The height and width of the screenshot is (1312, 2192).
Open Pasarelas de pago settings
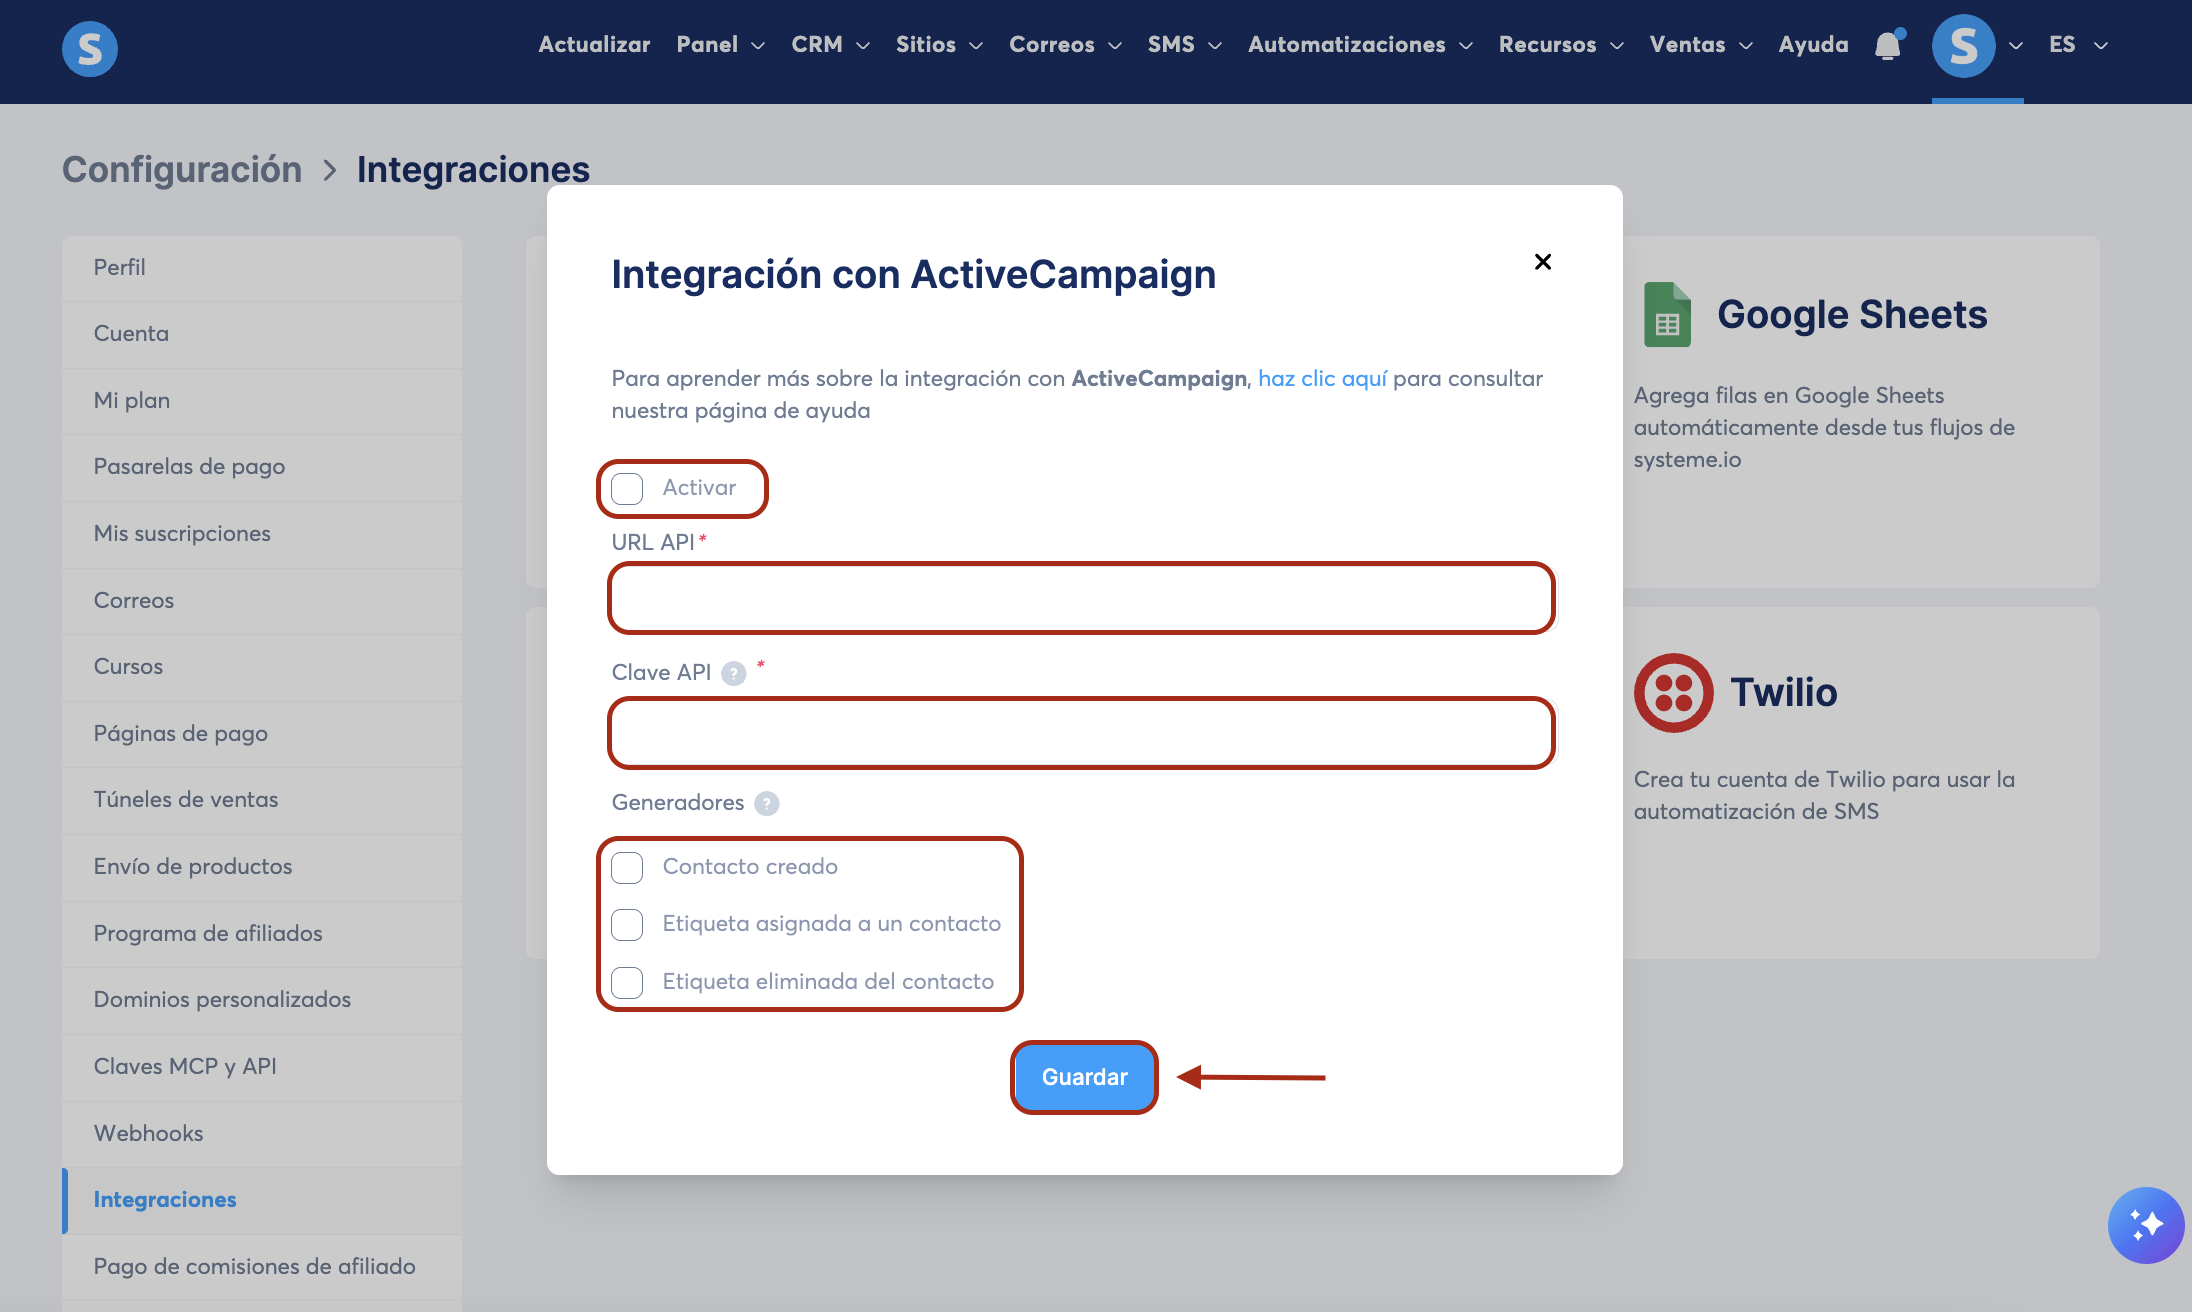point(262,467)
